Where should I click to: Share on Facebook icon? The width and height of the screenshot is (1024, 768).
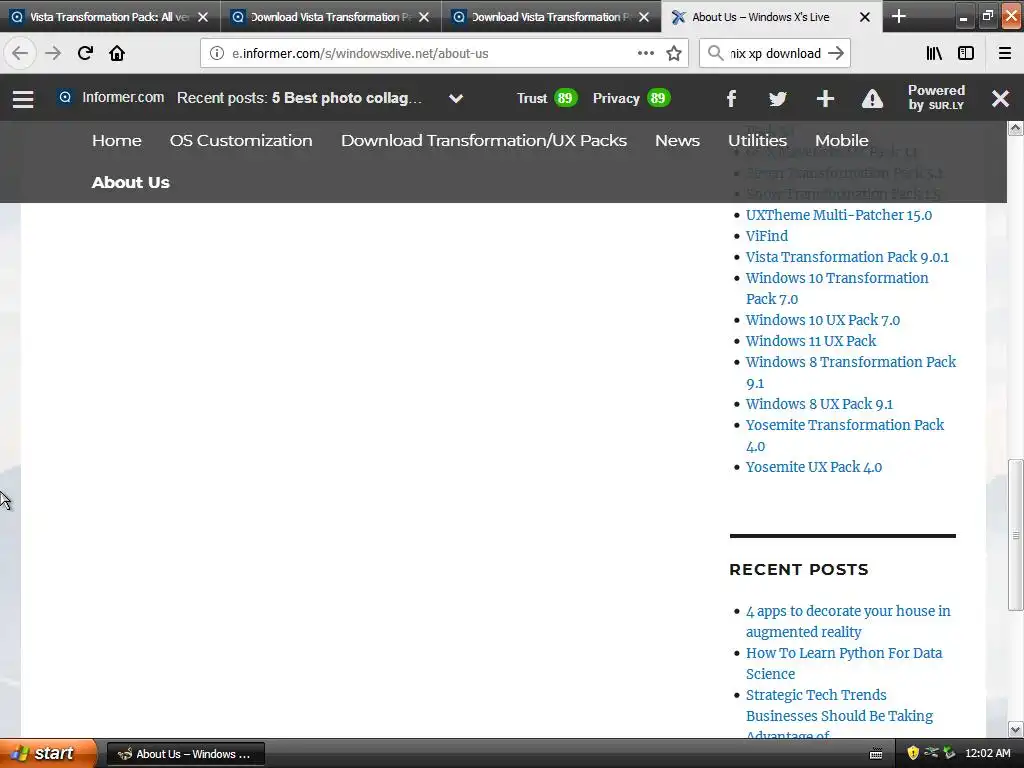click(x=731, y=99)
